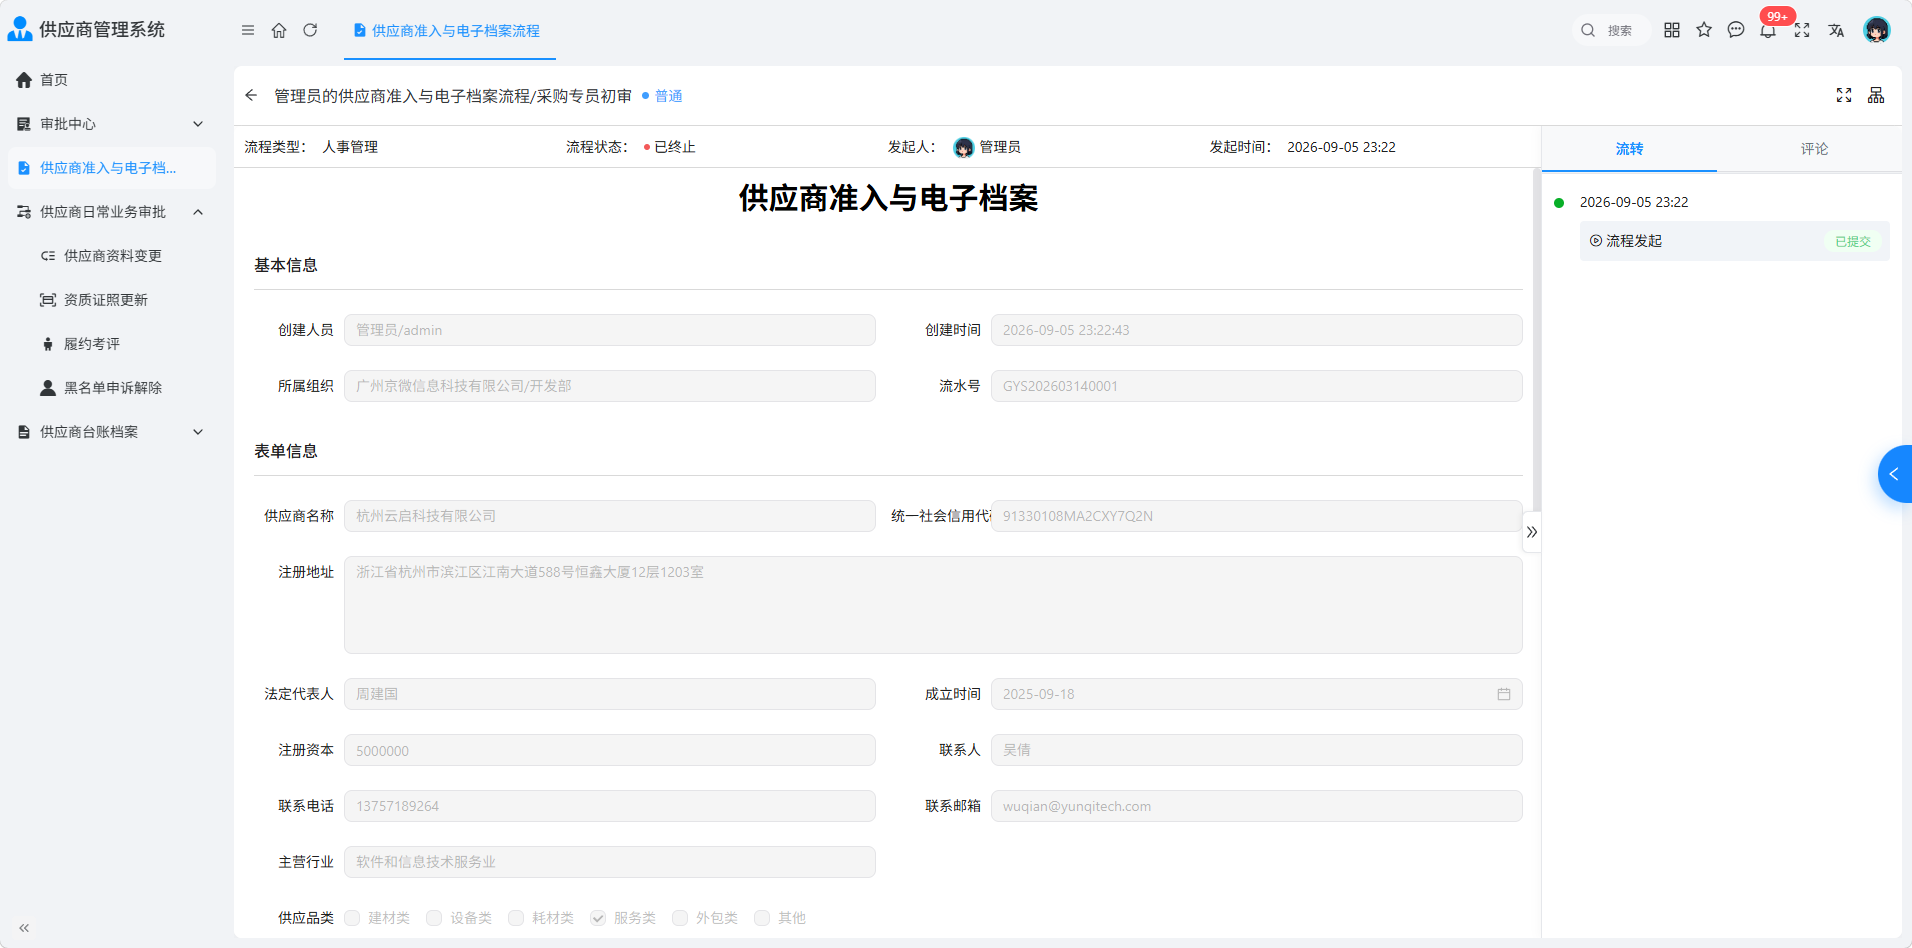
Task: Click the blue floating side handle
Action: (x=1895, y=474)
